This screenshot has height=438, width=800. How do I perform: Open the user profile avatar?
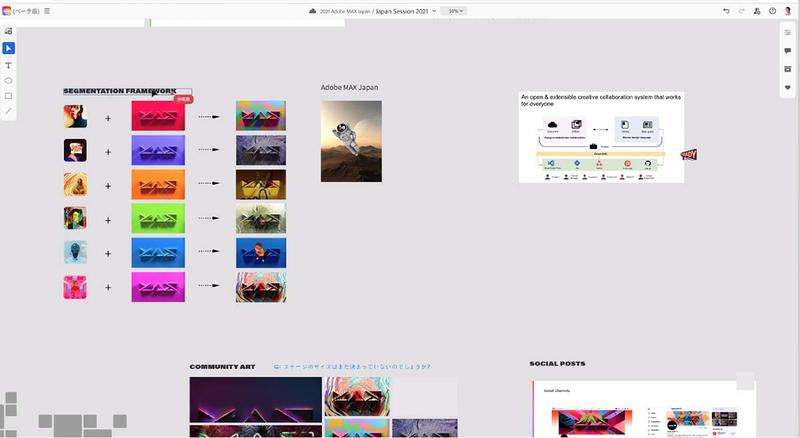point(788,11)
